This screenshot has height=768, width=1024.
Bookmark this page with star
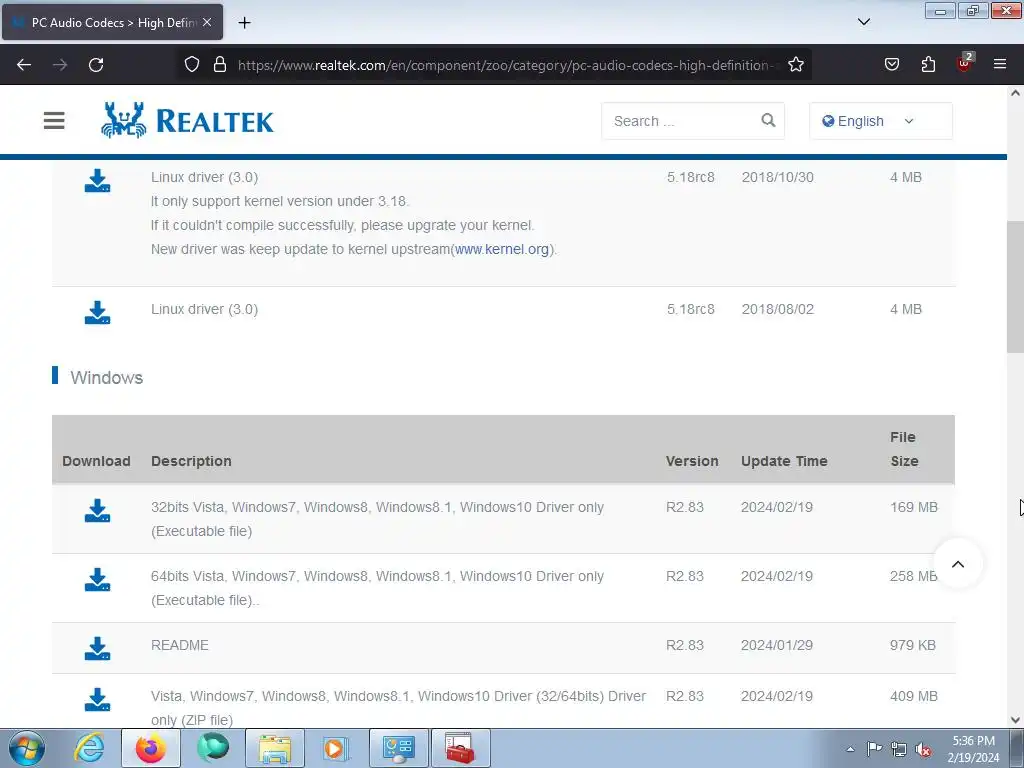(795, 64)
